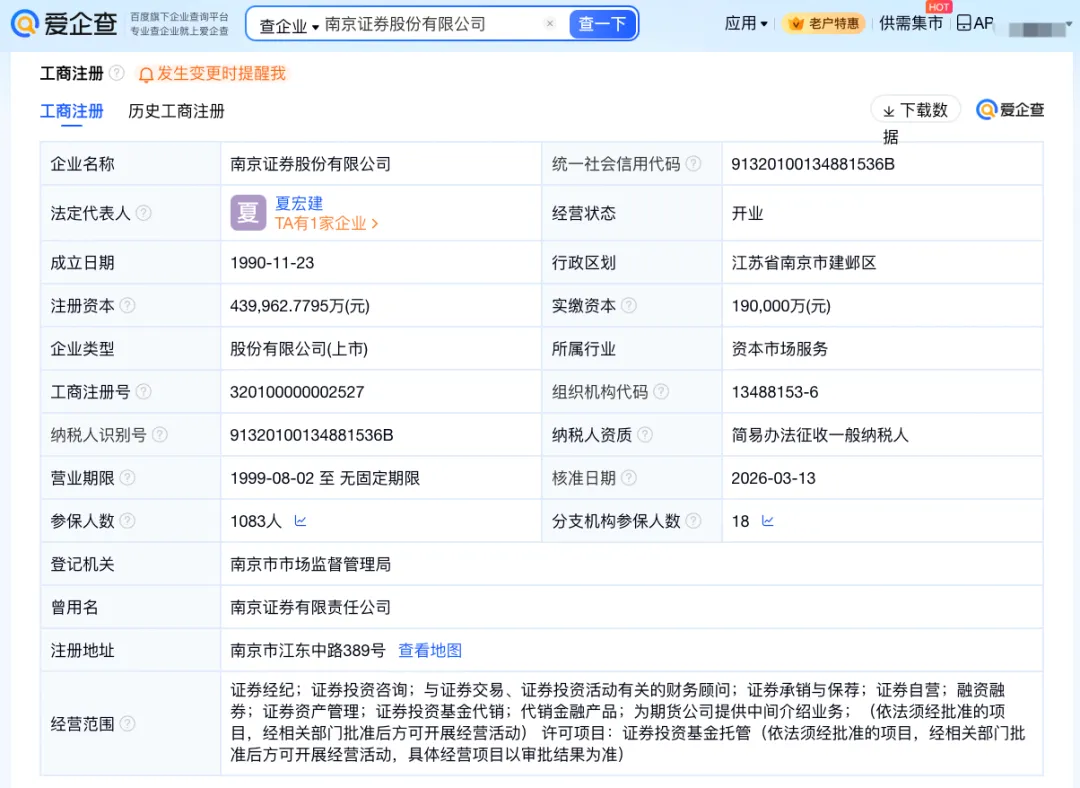Open the 老户特惠 promotion
The height and width of the screenshot is (788, 1080).
pos(824,23)
